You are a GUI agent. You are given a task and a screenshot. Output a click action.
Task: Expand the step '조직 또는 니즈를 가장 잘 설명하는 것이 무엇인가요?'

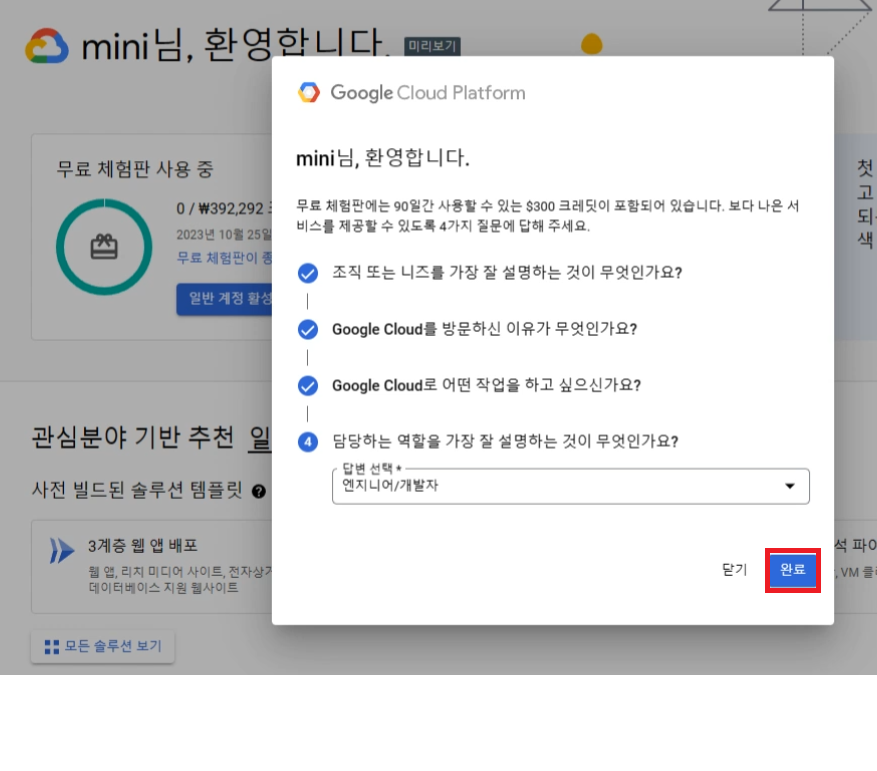click(506, 273)
